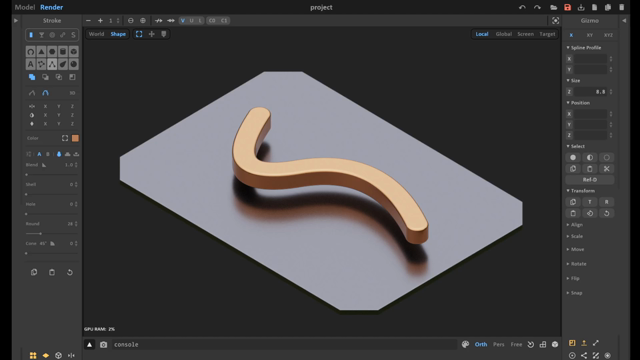The width and height of the screenshot is (640, 360).
Task: Click the mirror icon at bottom left
Action: tap(71, 356)
